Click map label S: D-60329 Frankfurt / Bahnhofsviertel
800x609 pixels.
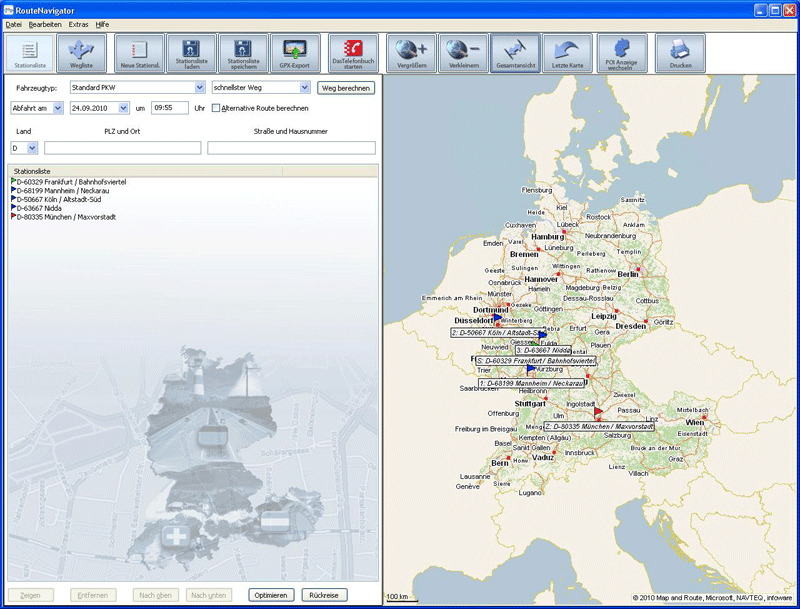[x=535, y=361]
